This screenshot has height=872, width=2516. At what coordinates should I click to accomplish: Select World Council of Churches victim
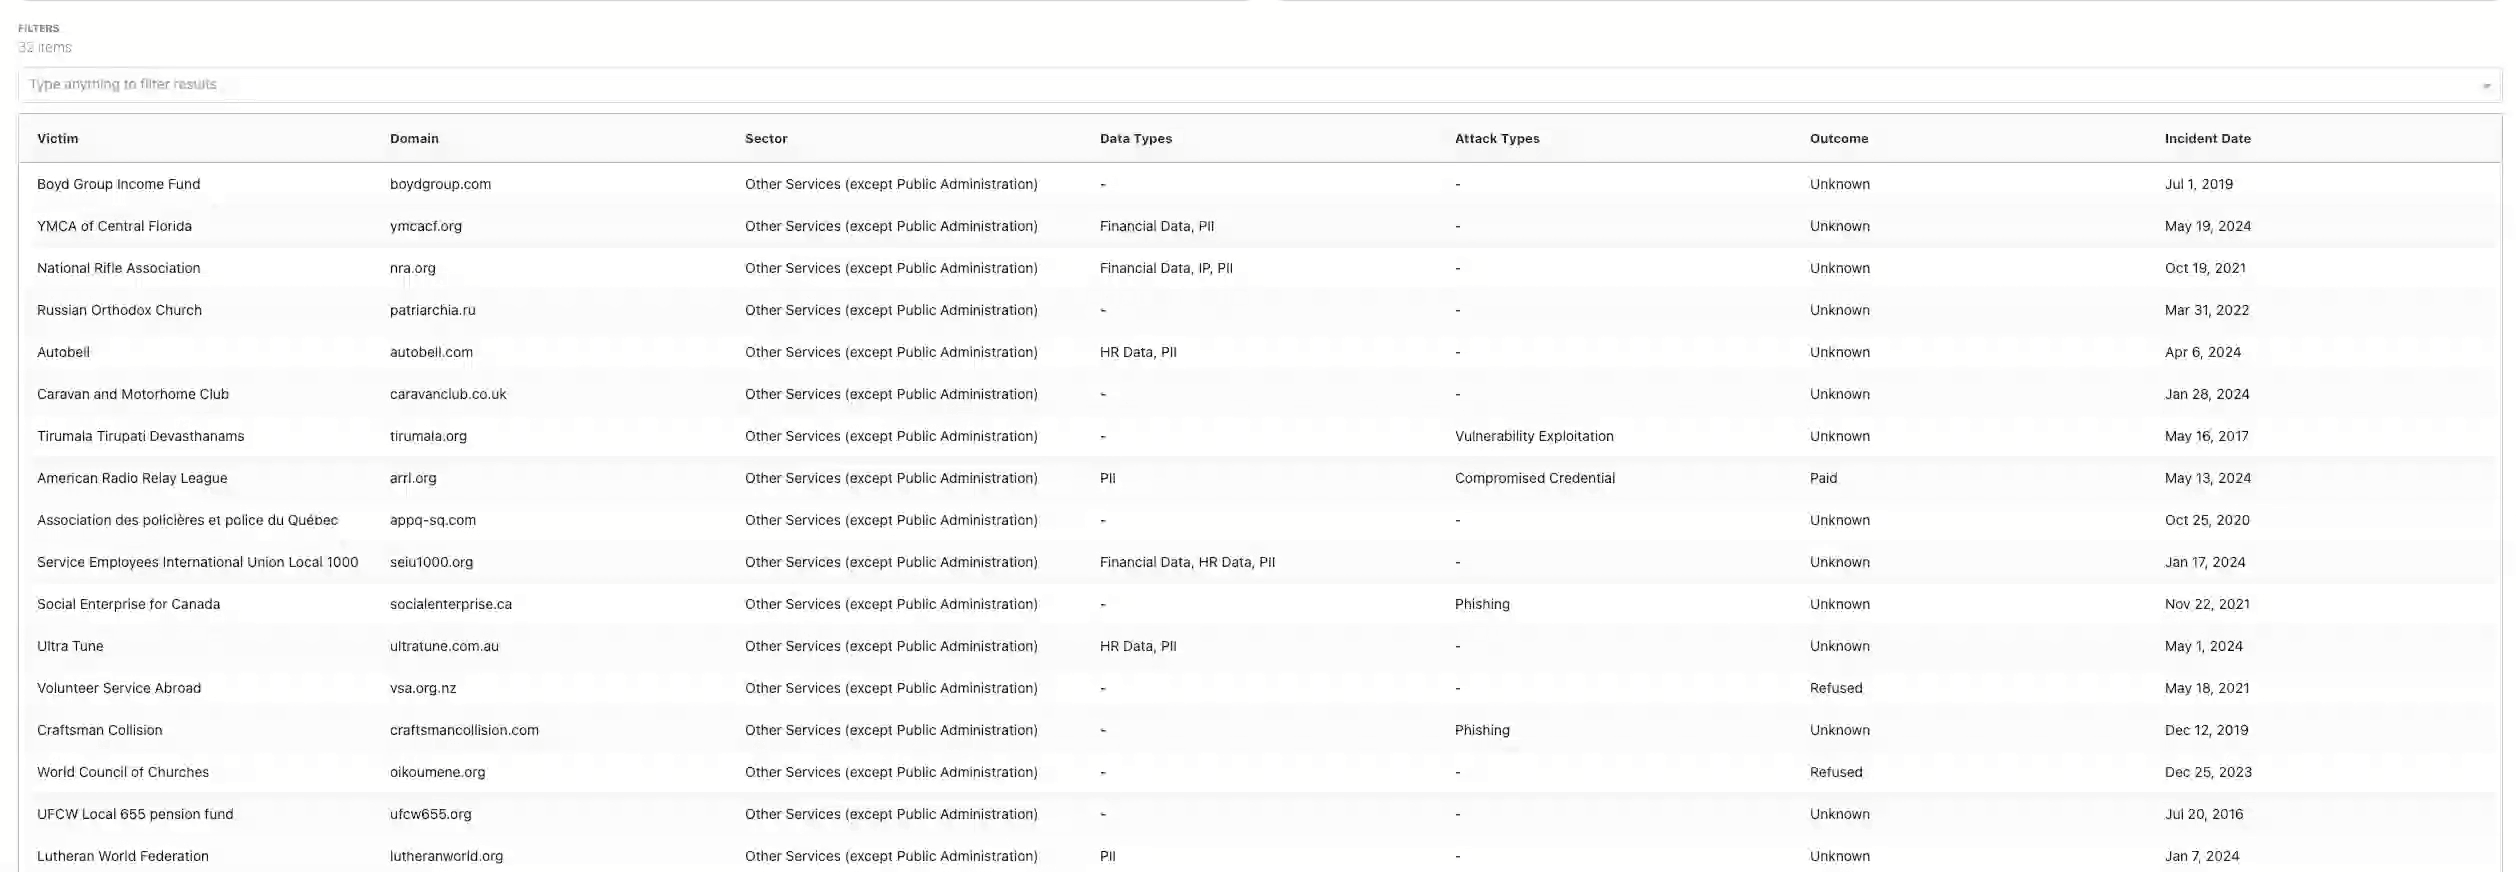coord(123,772)
